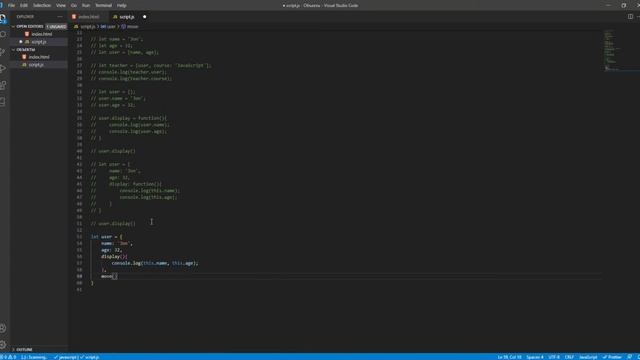Viewport: 640px width, 360px height.
Task: Click the javascript check status item
Action: coord(65,357)
